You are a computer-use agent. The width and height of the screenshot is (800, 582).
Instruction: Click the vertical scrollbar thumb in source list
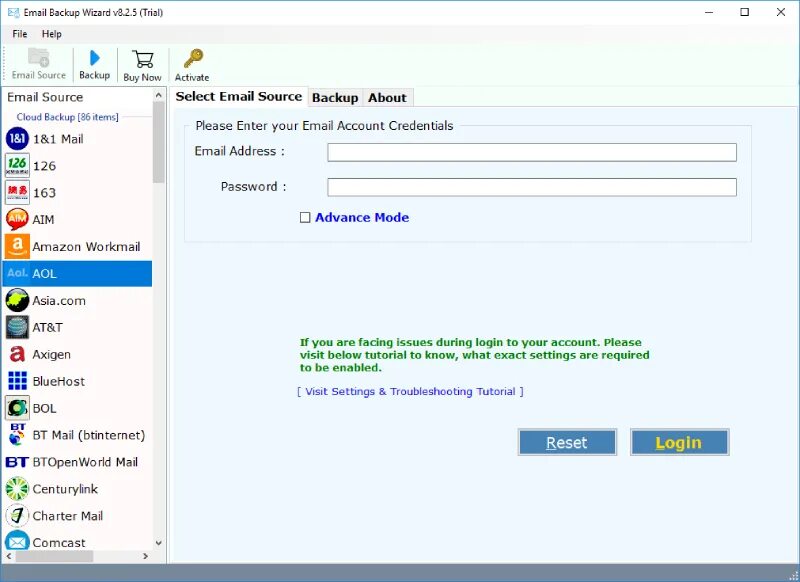coord(159,142)
